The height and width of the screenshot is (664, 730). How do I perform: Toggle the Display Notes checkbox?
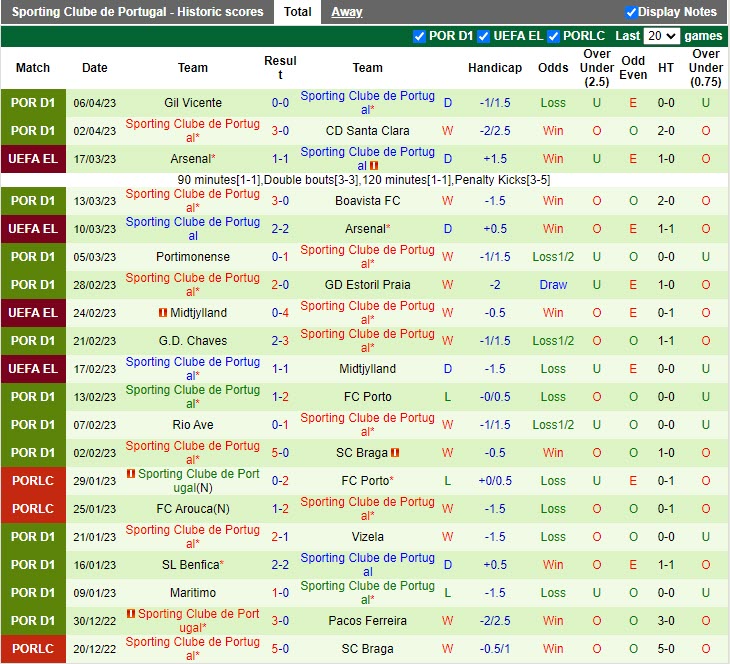coord(631,12)
